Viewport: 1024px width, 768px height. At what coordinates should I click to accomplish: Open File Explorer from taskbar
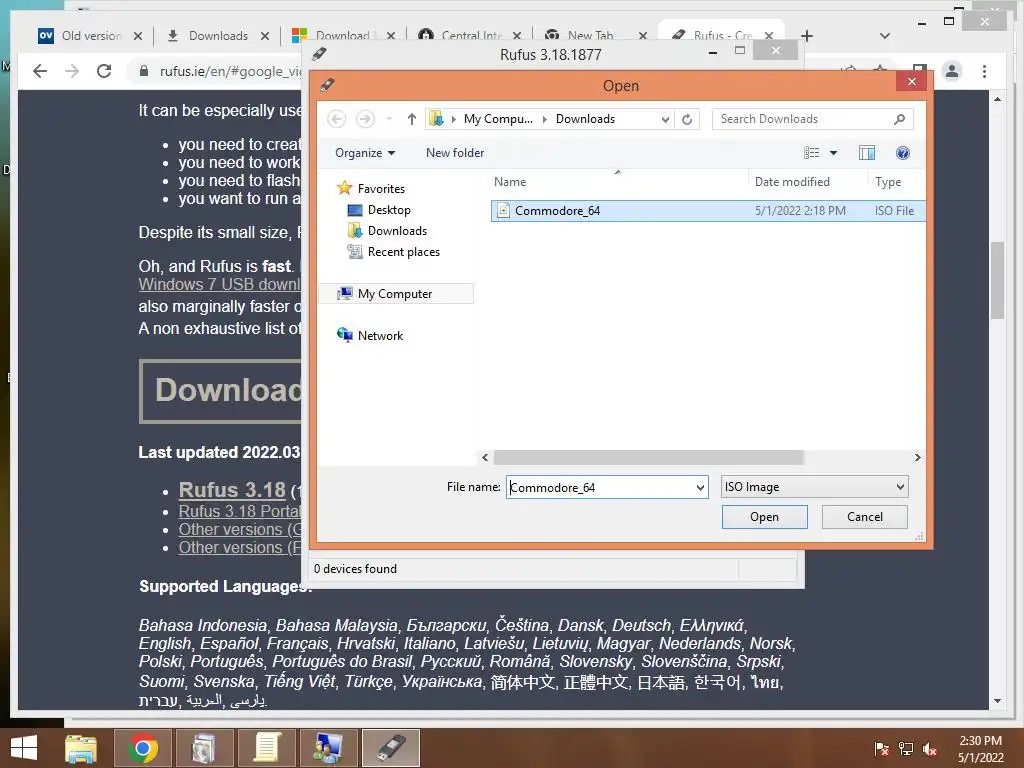tap(81, 748)
